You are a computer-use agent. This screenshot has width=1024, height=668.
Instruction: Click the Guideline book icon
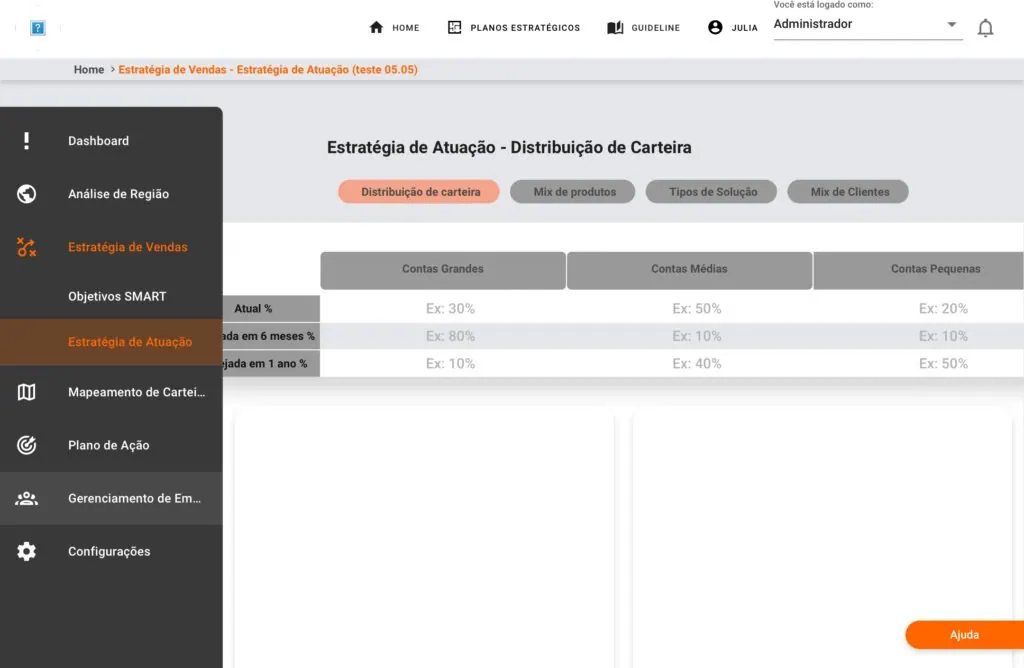click(615, 27)
